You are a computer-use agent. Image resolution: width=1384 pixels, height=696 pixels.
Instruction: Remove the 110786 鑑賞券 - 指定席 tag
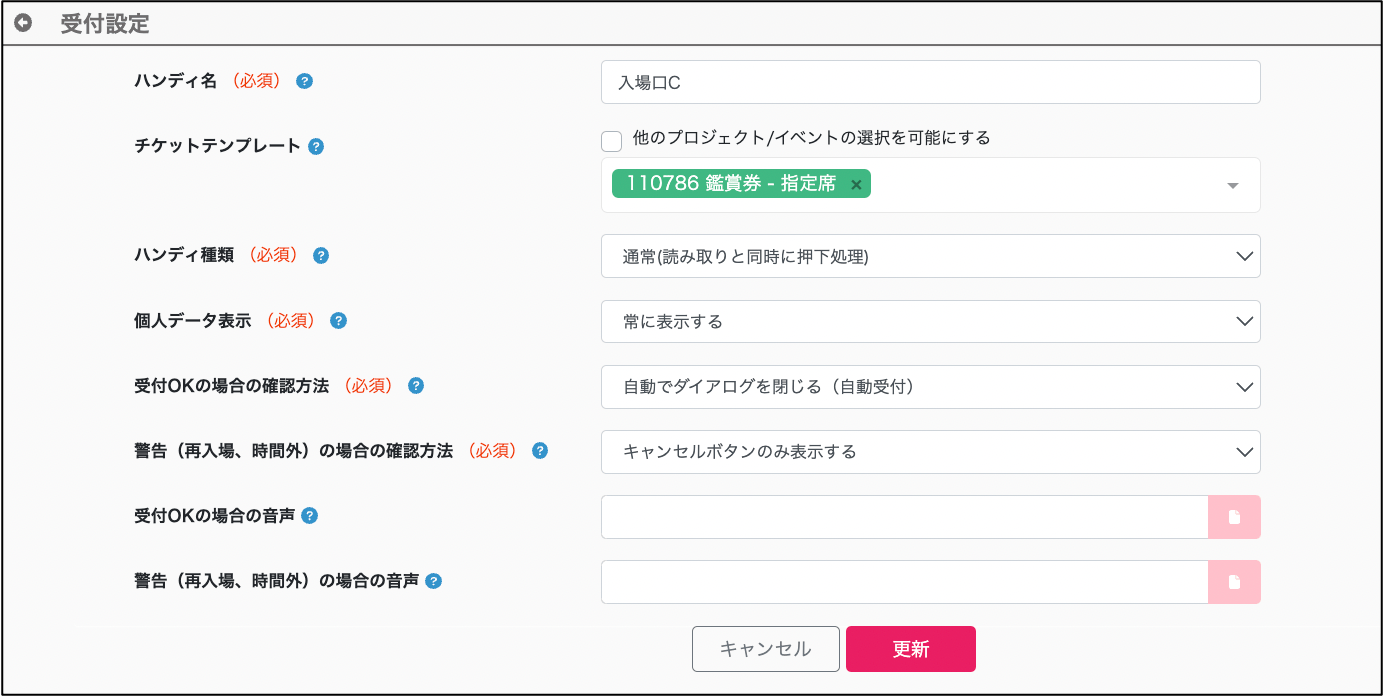pos(856,184)
